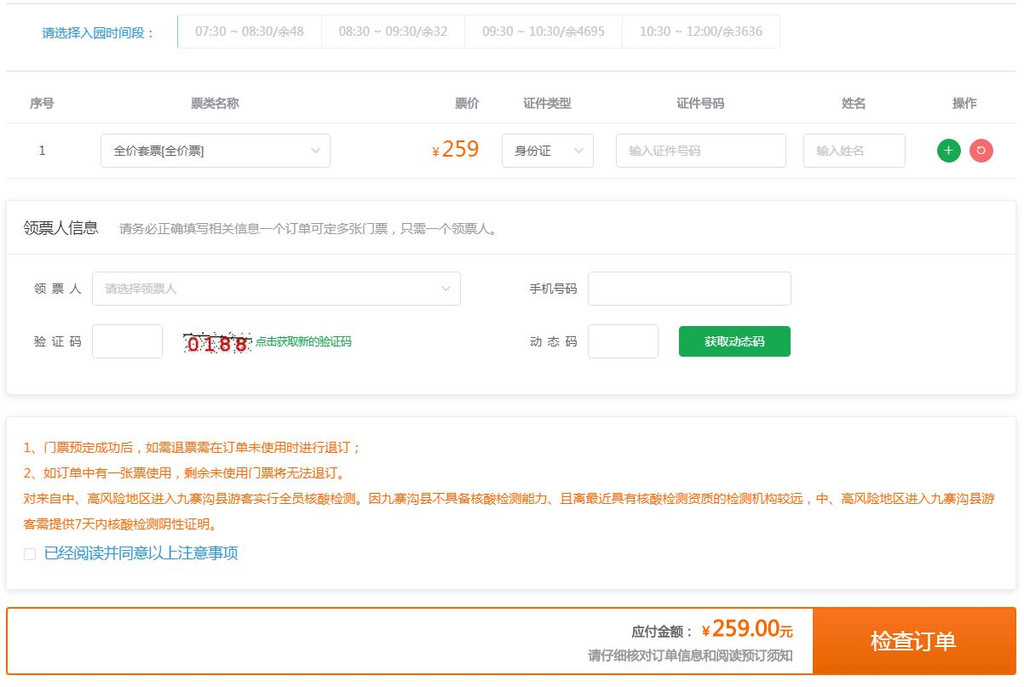Screen dimensions: 1024x687
Task: Click the captcha image showing 0188
Action: (217, 343)
